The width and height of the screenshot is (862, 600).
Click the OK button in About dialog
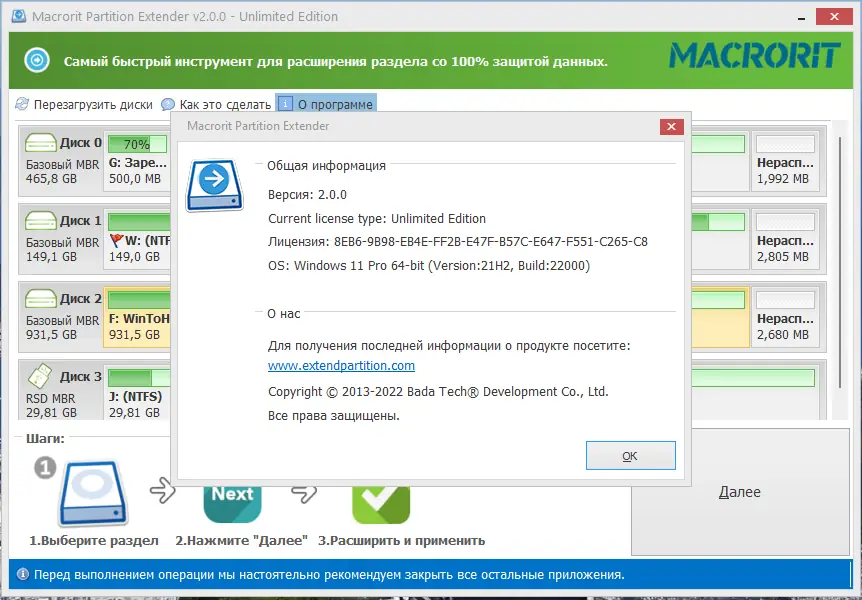[x=631, y=455]
